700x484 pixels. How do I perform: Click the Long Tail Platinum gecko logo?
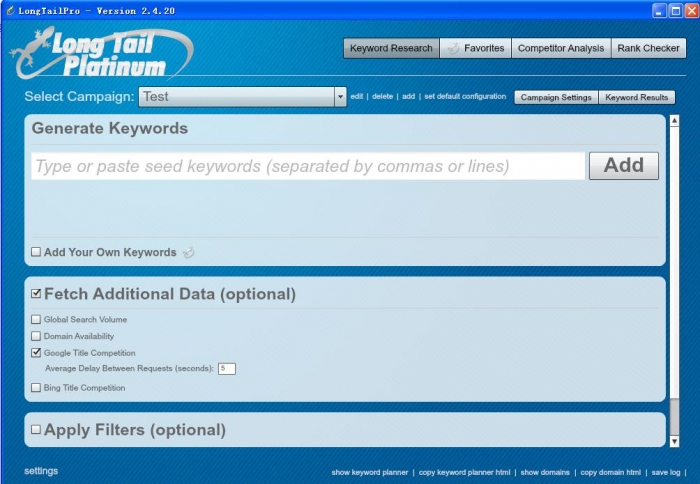click(x=102, y=54)
